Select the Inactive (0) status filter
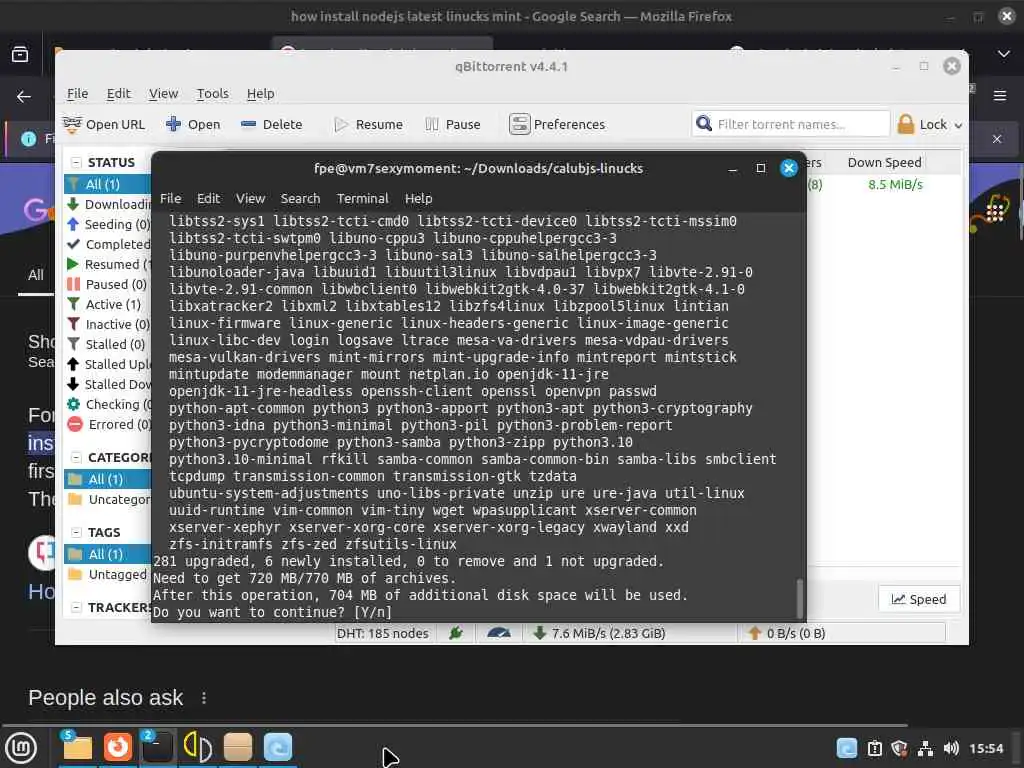 [108, 325]
